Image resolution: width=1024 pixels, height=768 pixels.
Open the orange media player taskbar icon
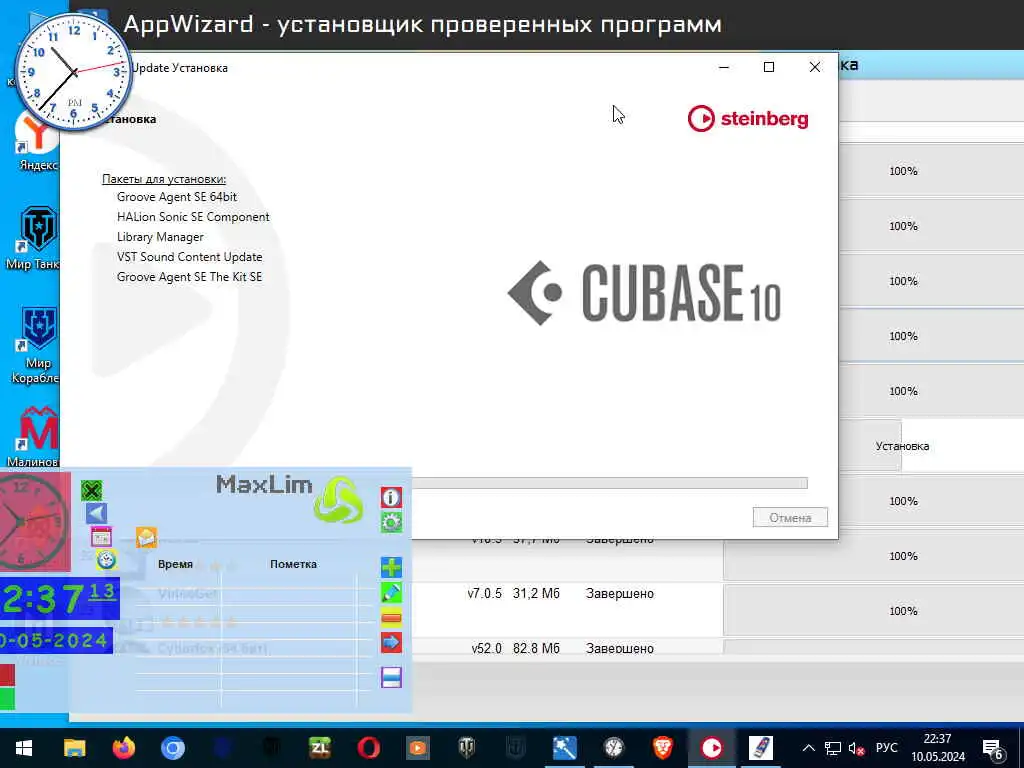[418, 748]
